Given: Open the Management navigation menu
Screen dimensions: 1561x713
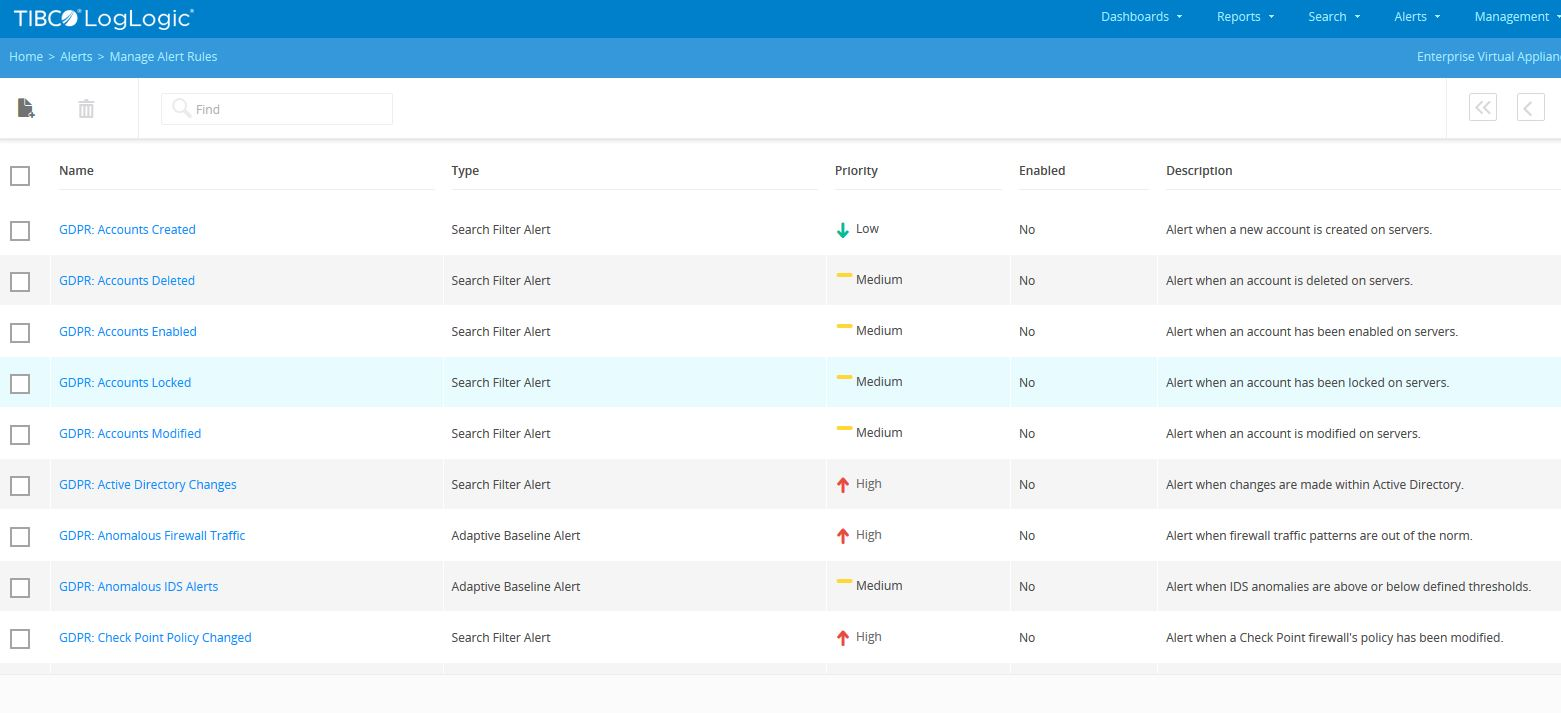Looking at the screenshot, I should point(1515,17).
